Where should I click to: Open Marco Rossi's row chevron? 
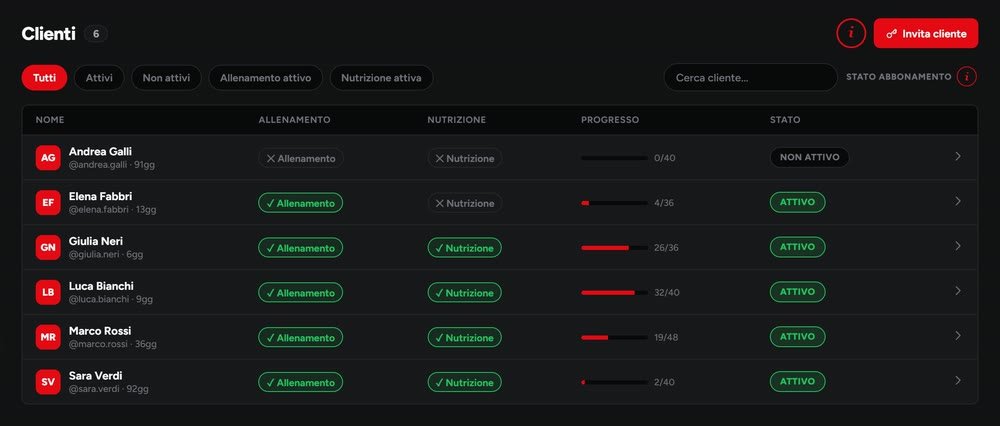click(x=958, y=335)
